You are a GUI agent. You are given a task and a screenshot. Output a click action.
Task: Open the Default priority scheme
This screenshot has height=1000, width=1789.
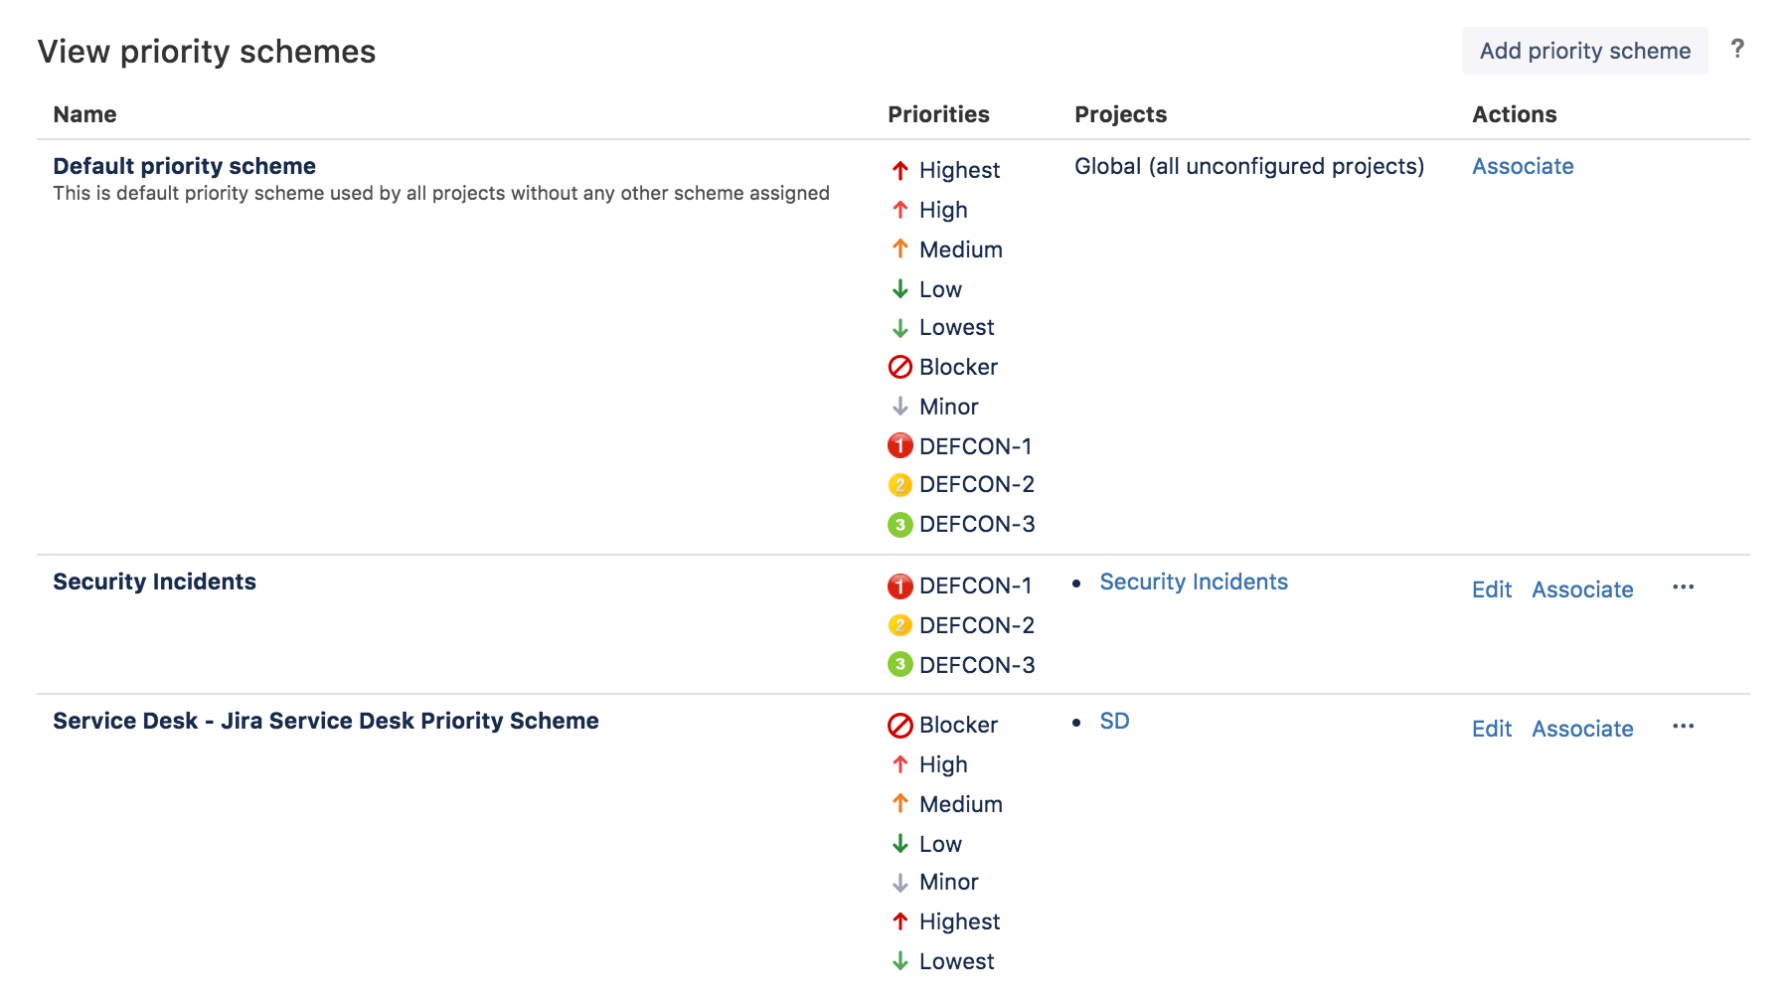(x=184, y=165)
